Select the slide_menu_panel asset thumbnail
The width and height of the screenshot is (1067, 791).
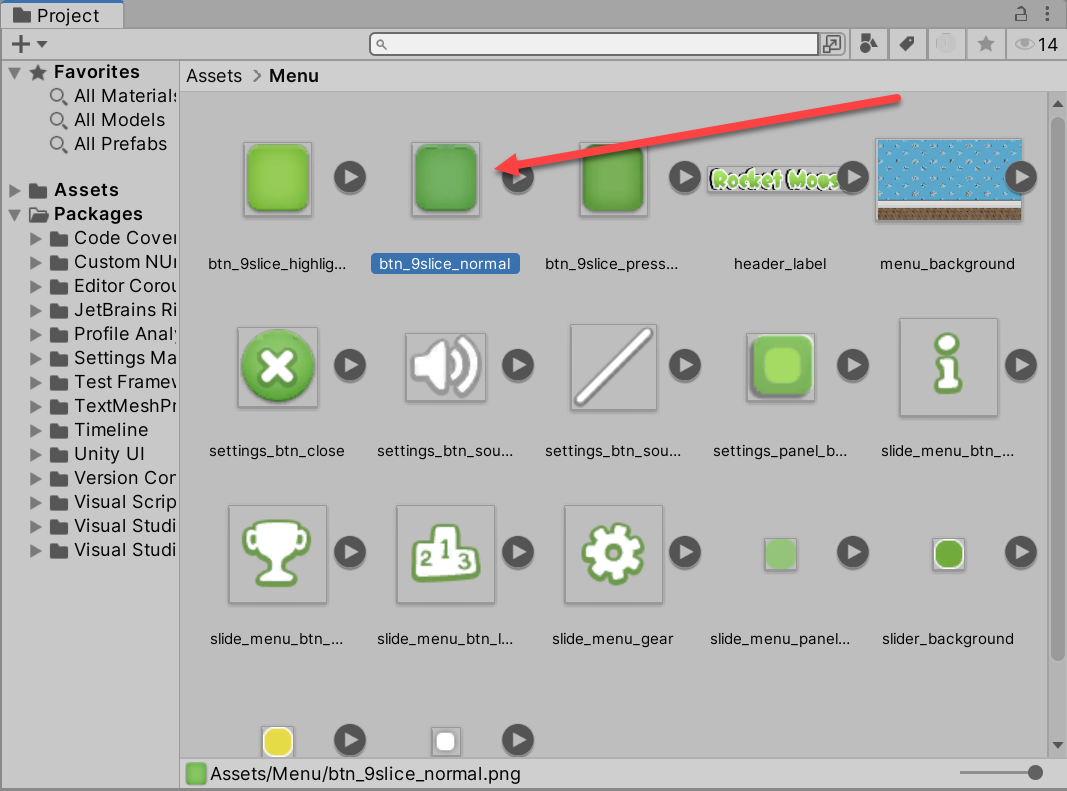pyautogui.click(x=781, y=554)
